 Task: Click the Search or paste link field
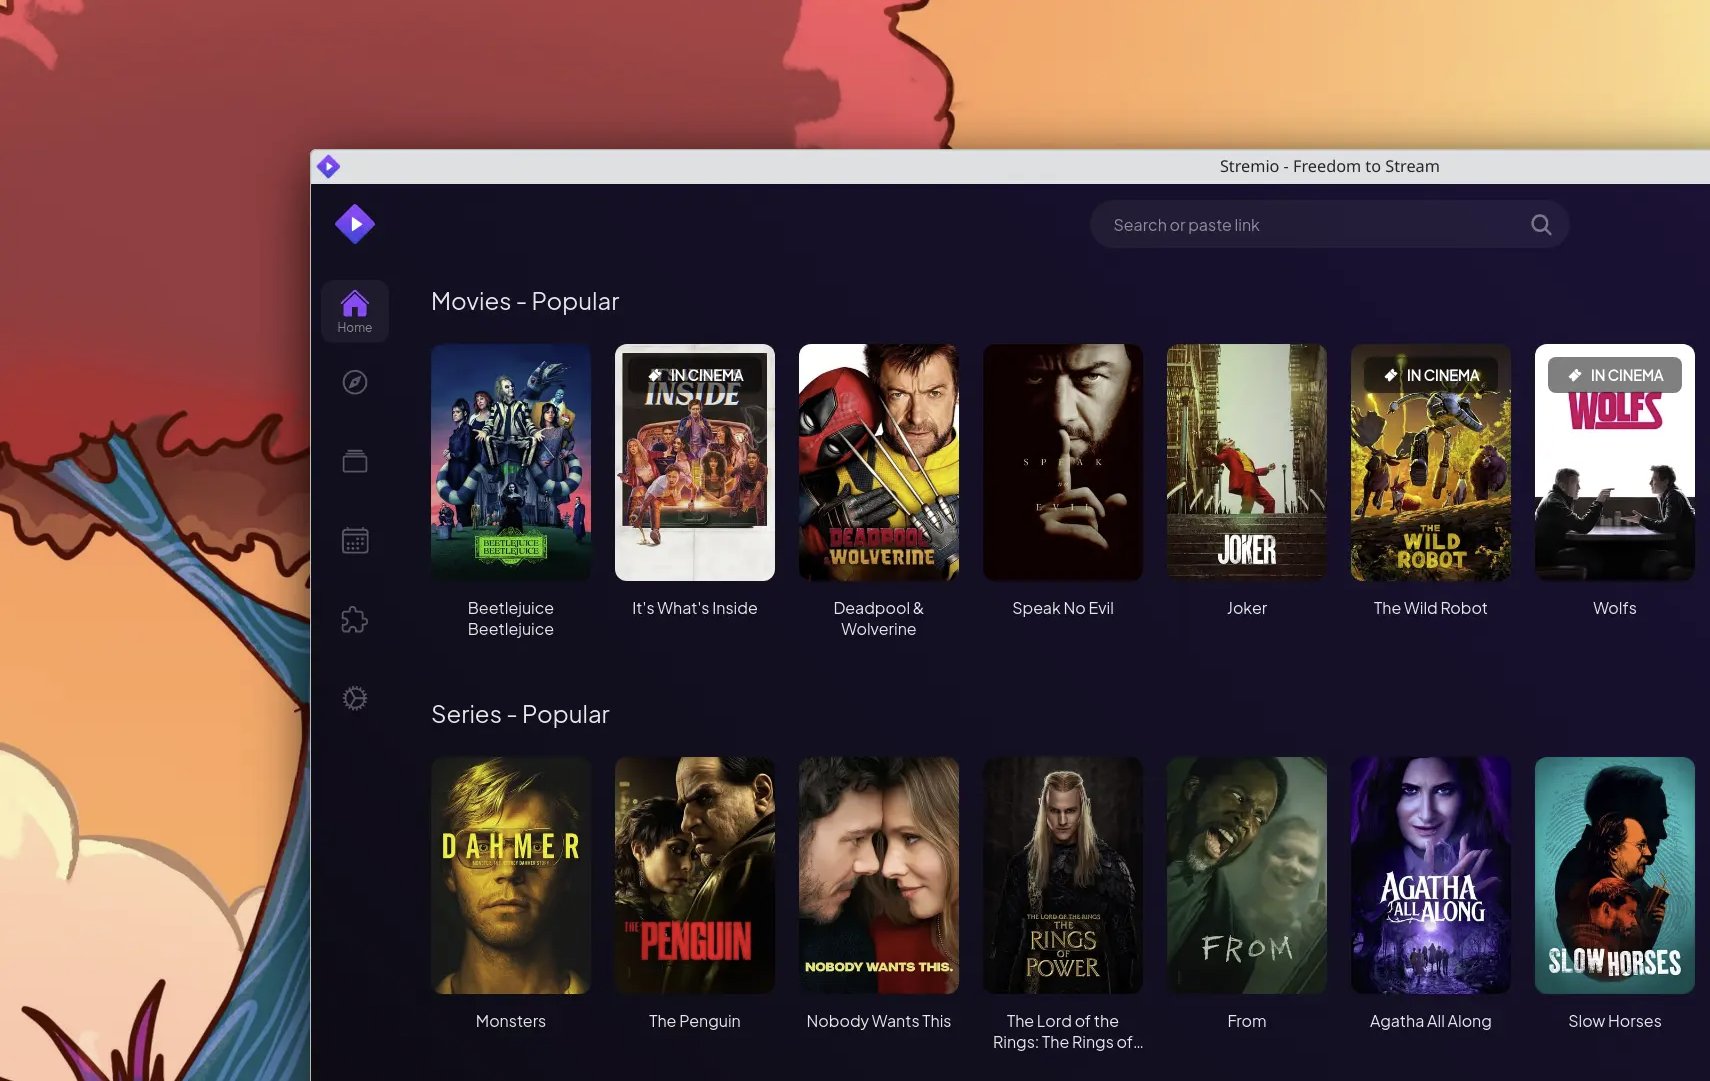click(x=1310, y=225)
